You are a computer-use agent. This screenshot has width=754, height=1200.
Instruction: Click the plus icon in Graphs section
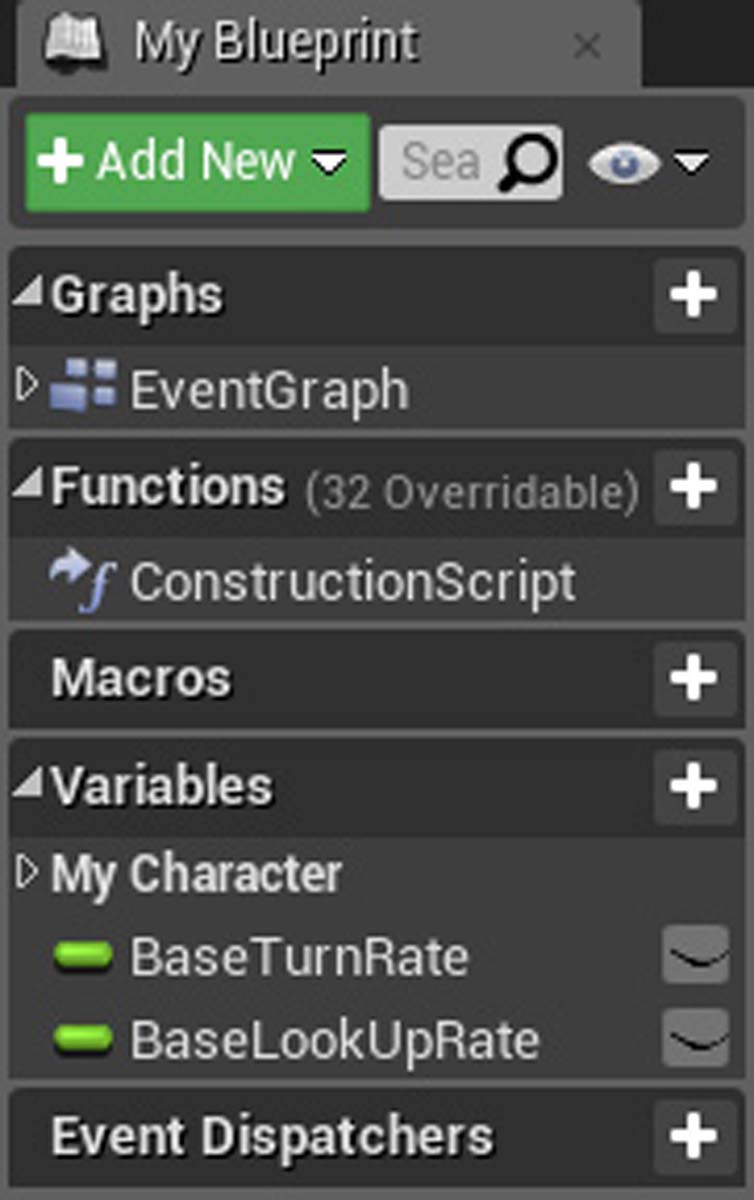point(694,295)
